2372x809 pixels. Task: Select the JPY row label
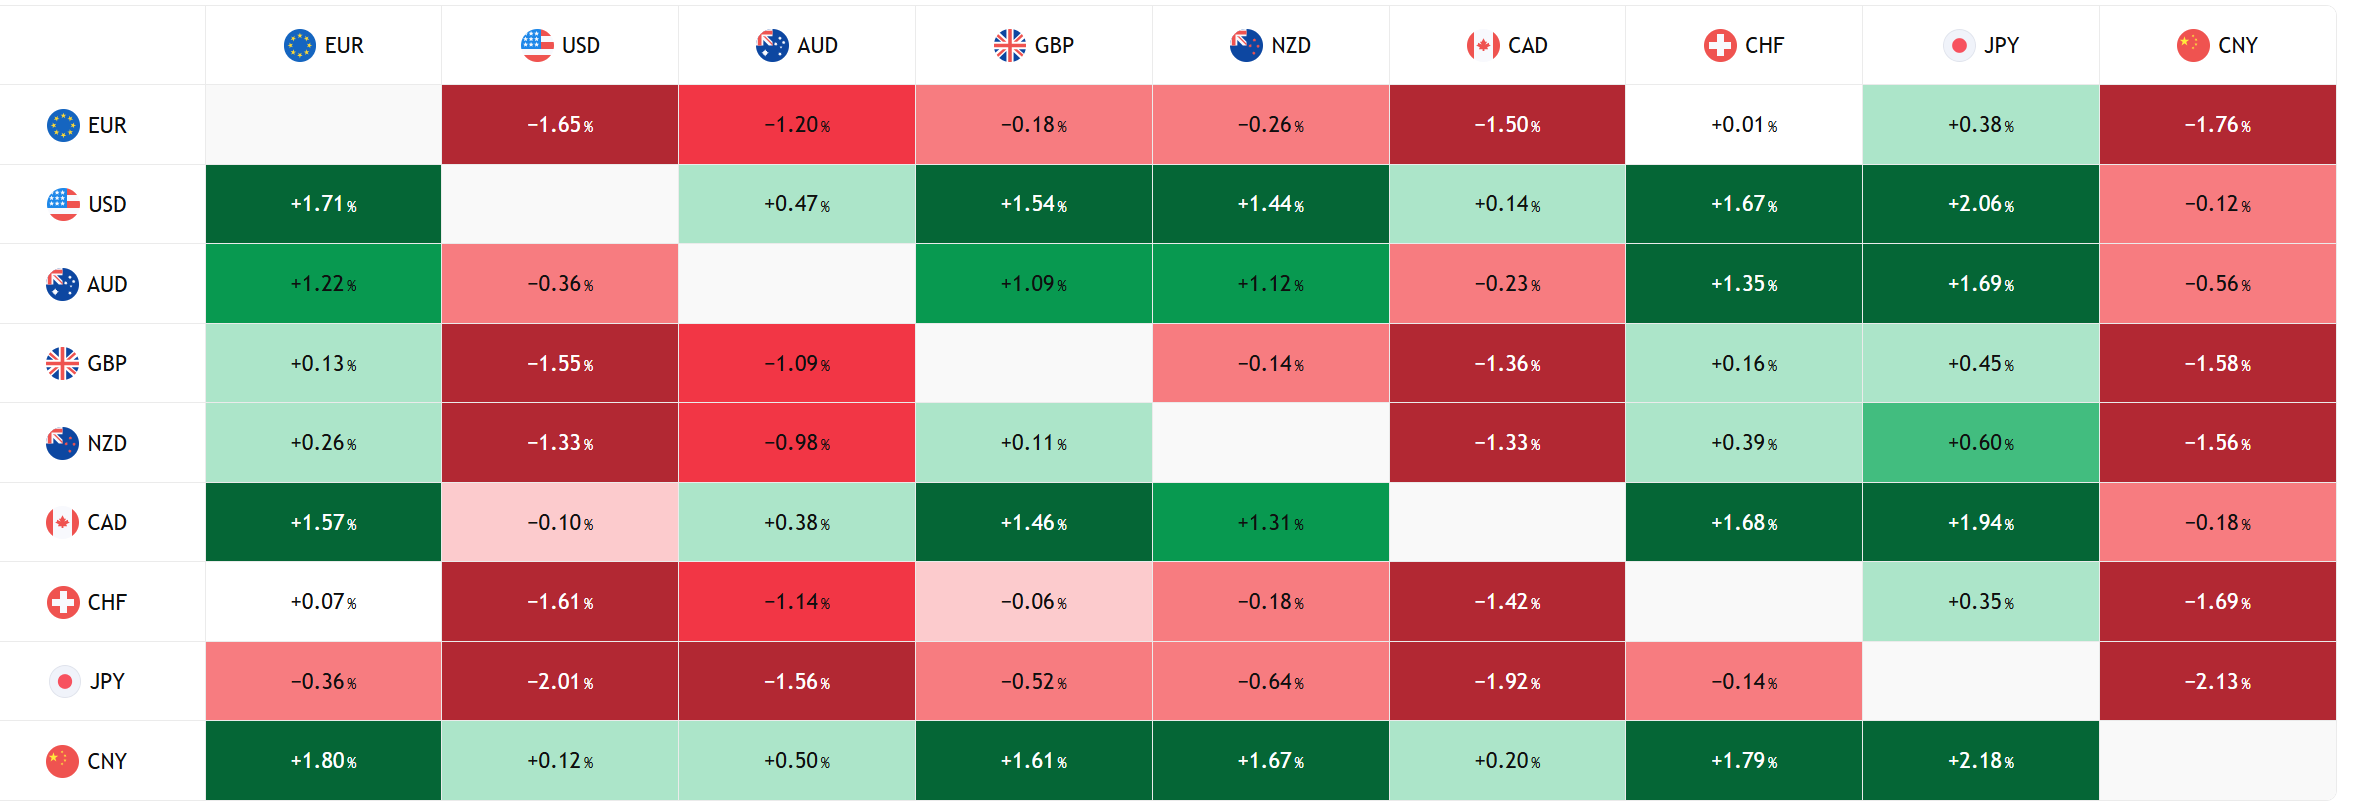(x=107, y=682)
